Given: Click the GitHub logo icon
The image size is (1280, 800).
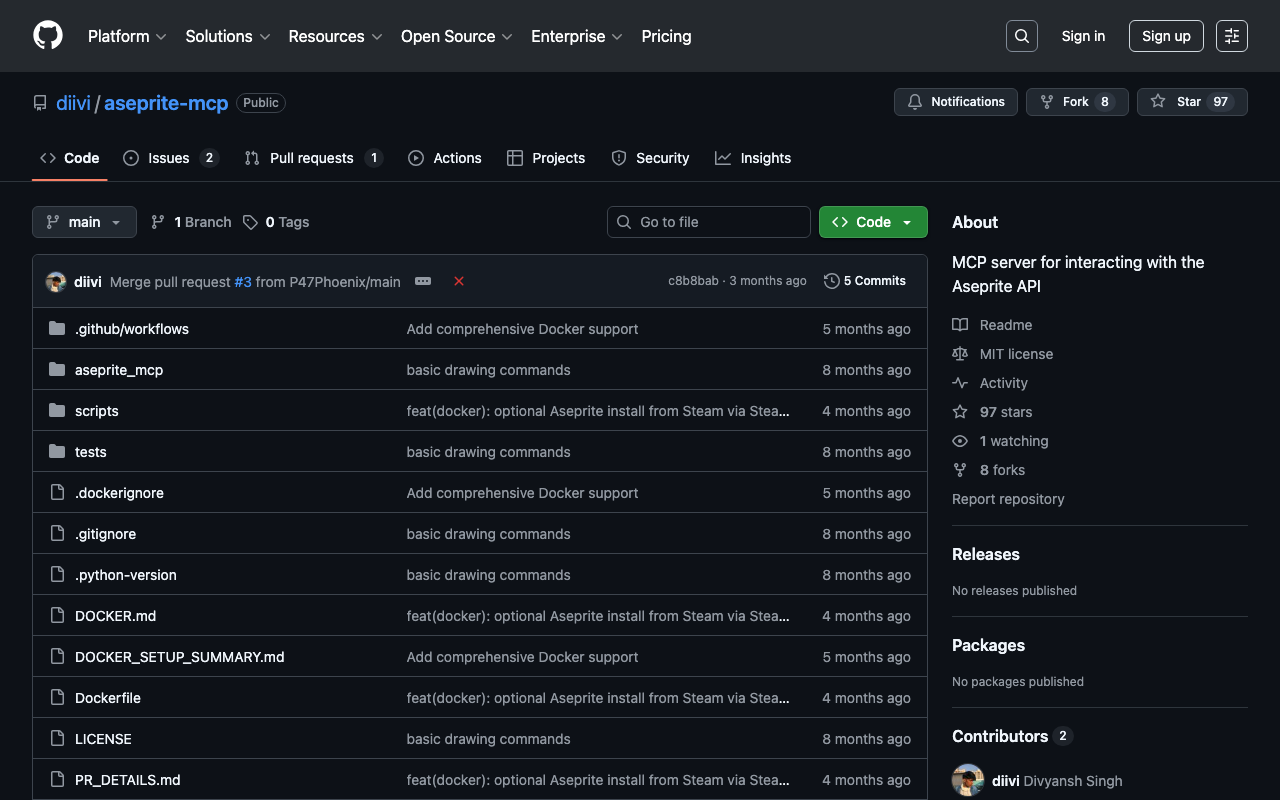Looking at the screenshot, I should (x=48, y=36).
